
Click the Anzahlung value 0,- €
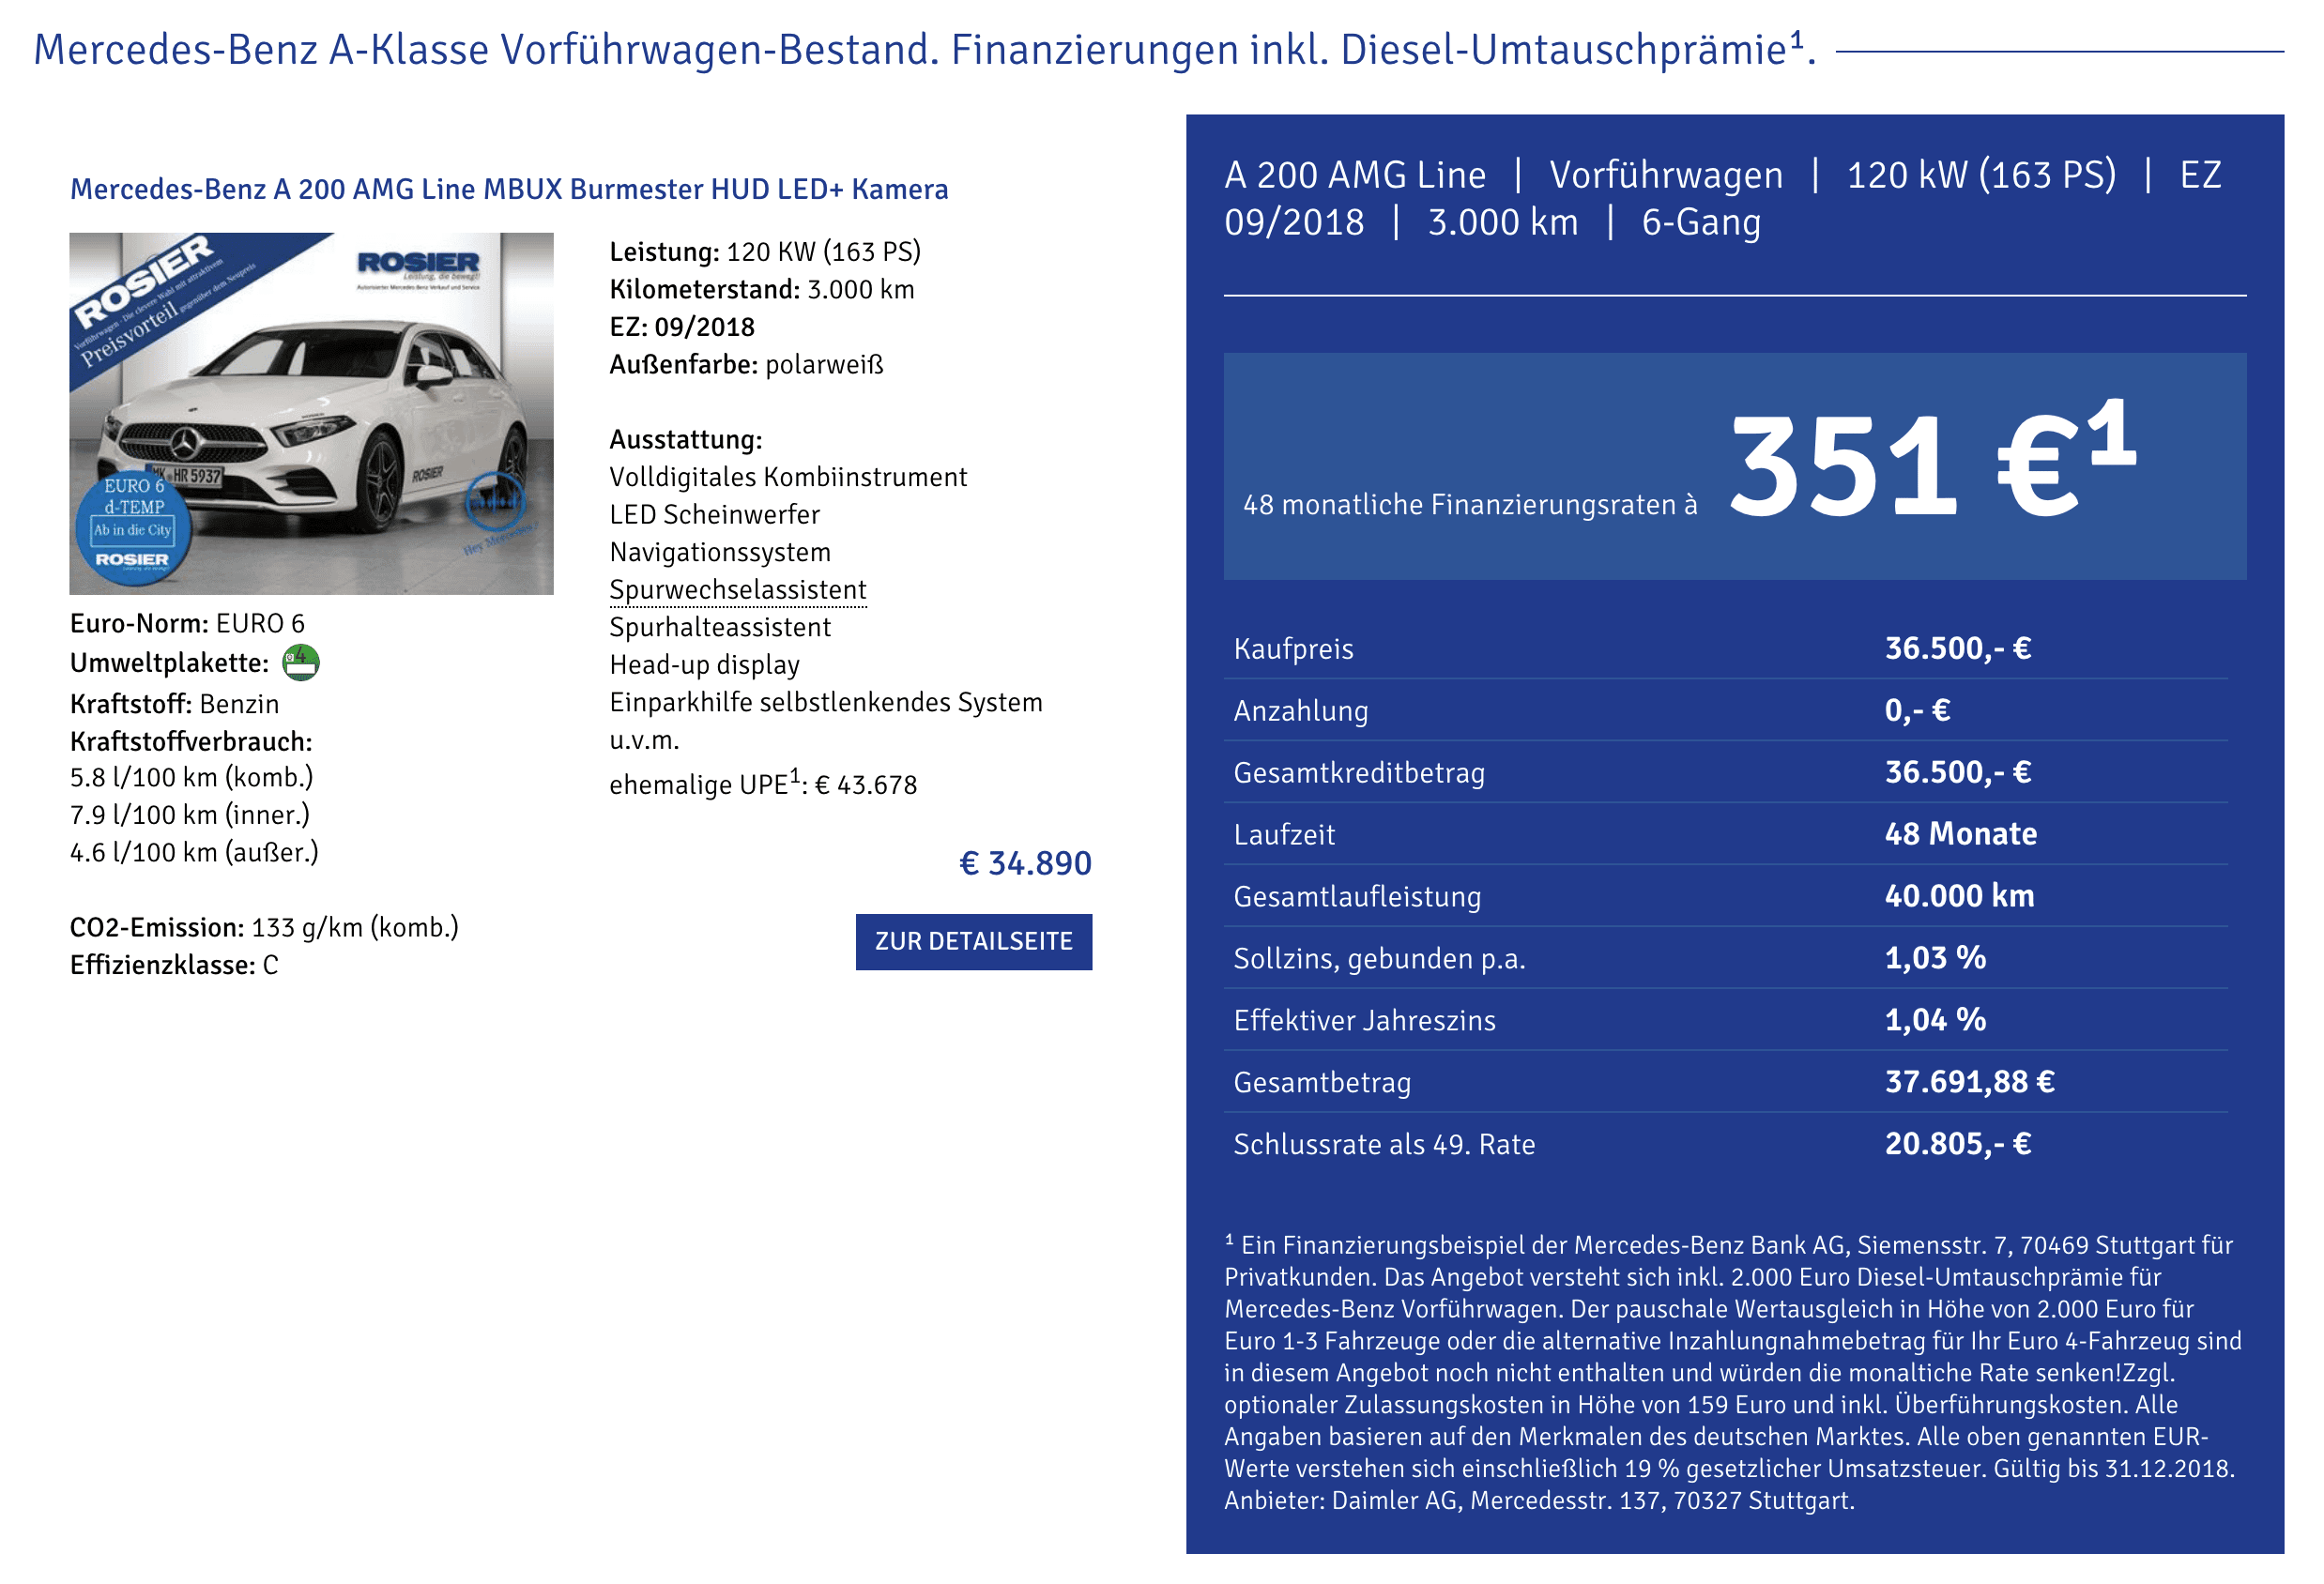[1917, 710]
